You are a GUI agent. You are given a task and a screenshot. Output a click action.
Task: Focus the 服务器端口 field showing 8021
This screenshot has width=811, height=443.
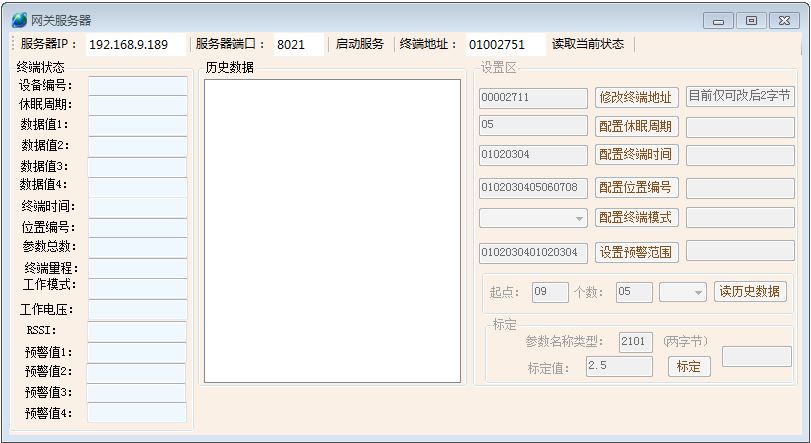click(299, 44)
